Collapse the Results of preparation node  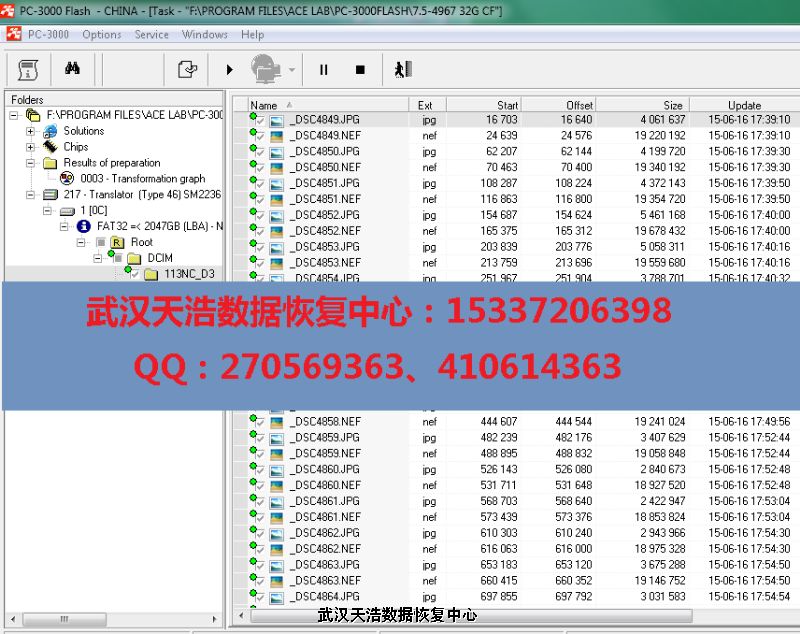point(30,163)
